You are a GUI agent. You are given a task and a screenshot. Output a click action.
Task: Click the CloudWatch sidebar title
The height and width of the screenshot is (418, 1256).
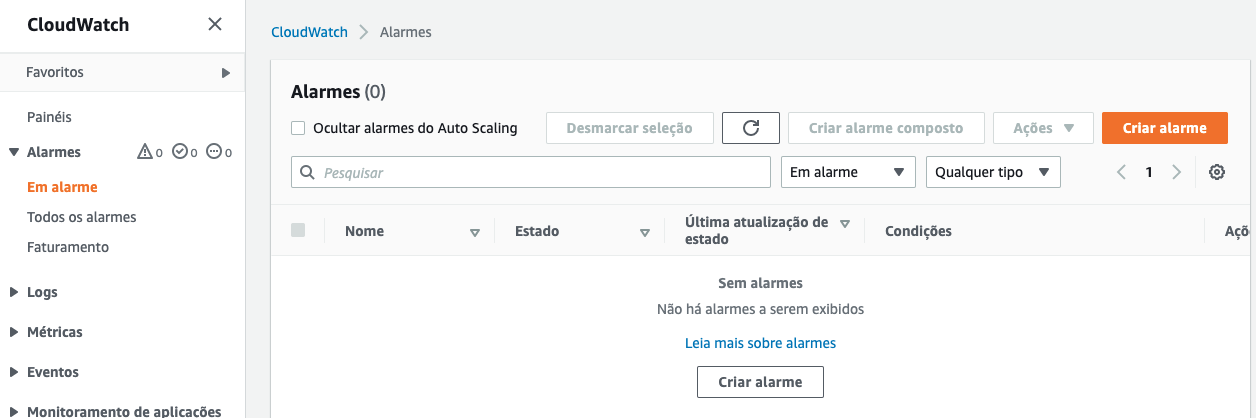coord(78,25)
